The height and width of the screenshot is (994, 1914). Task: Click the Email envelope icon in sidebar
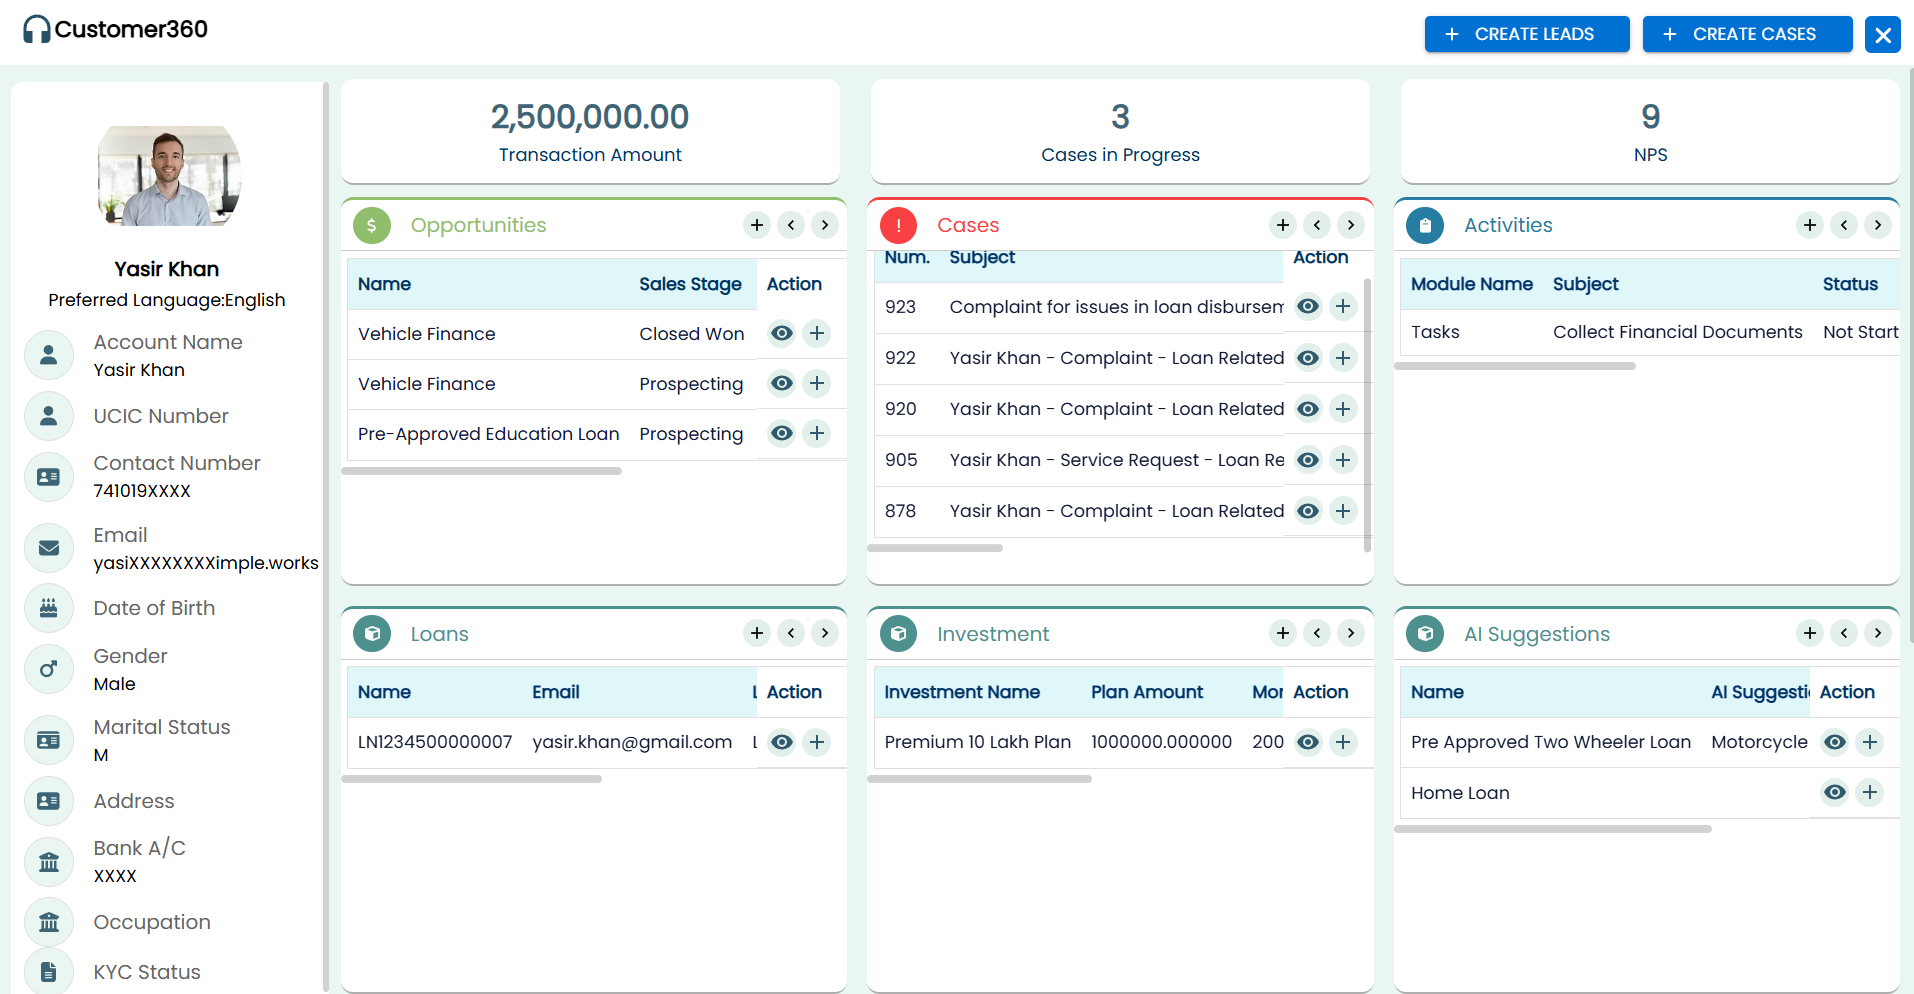[49, 548]
